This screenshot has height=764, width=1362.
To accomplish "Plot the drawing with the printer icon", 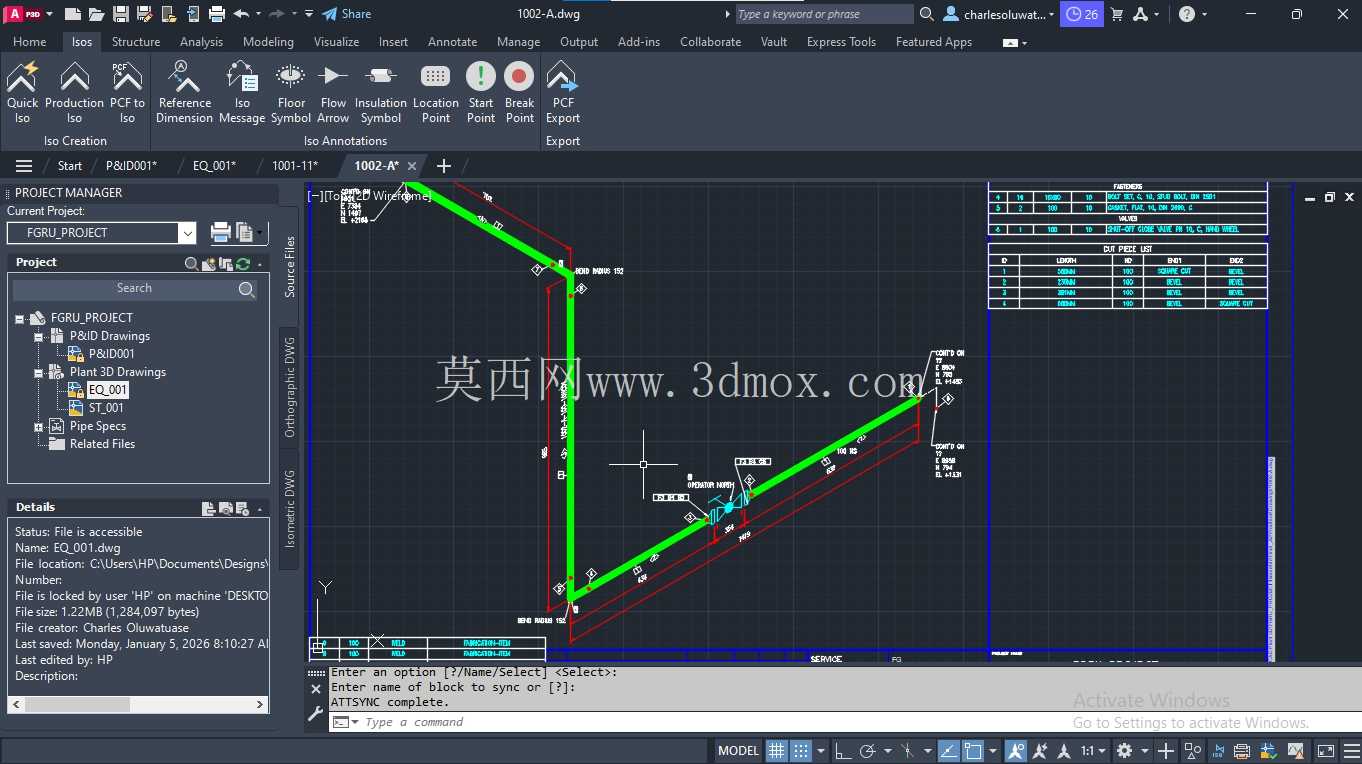I will (x=216, y=14).
